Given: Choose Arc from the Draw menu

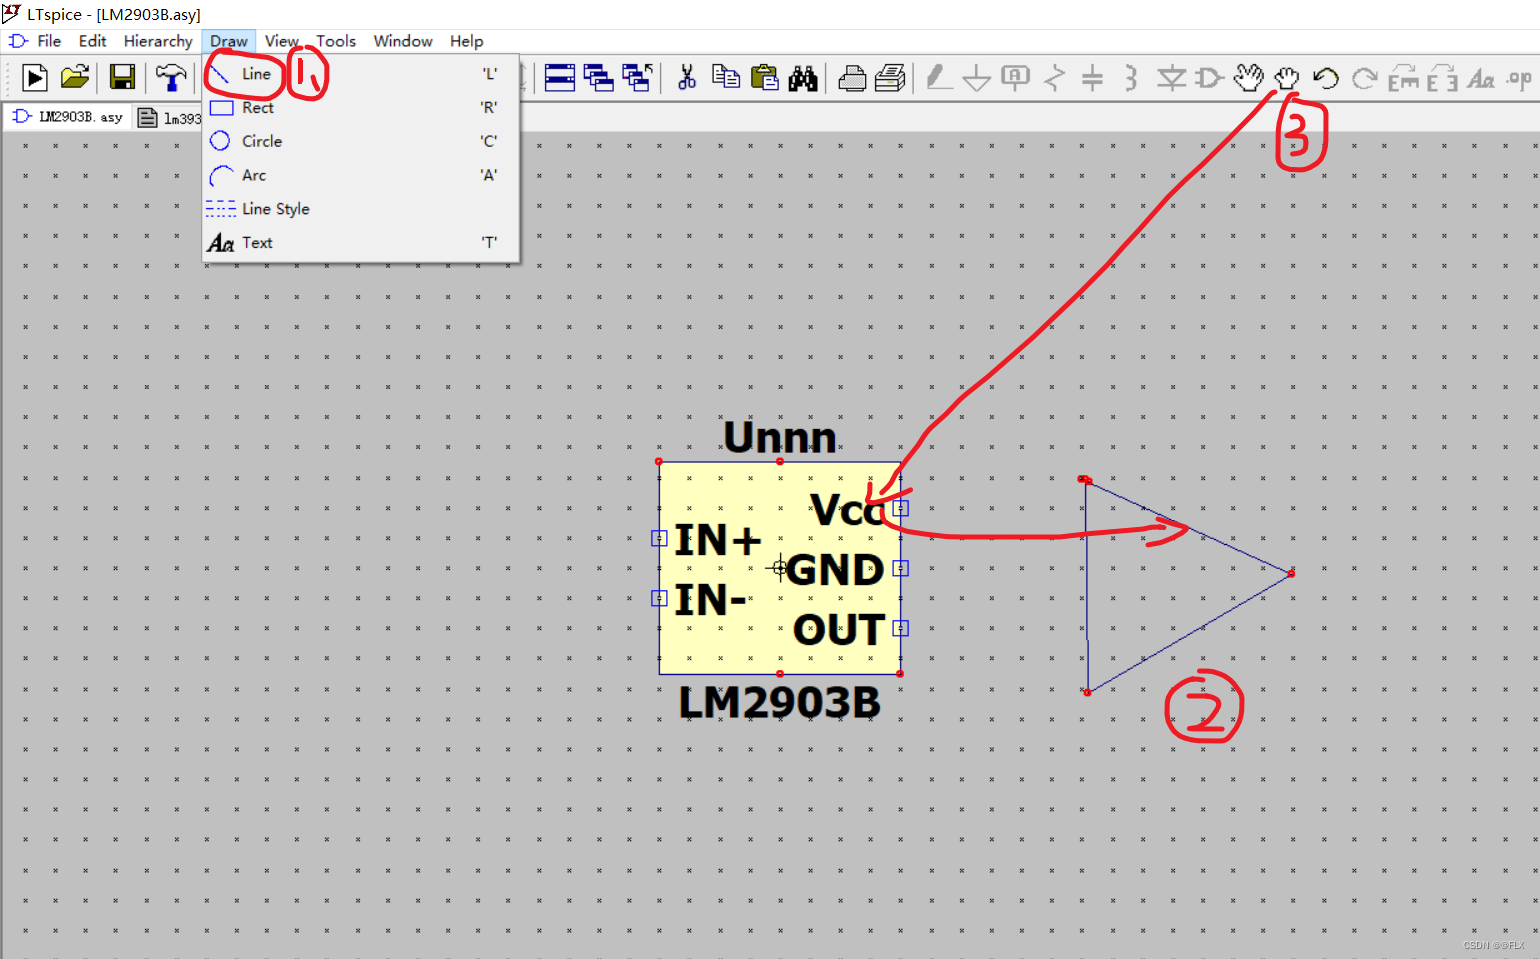Looking at the screenshot, I should (x=360, y=175).
